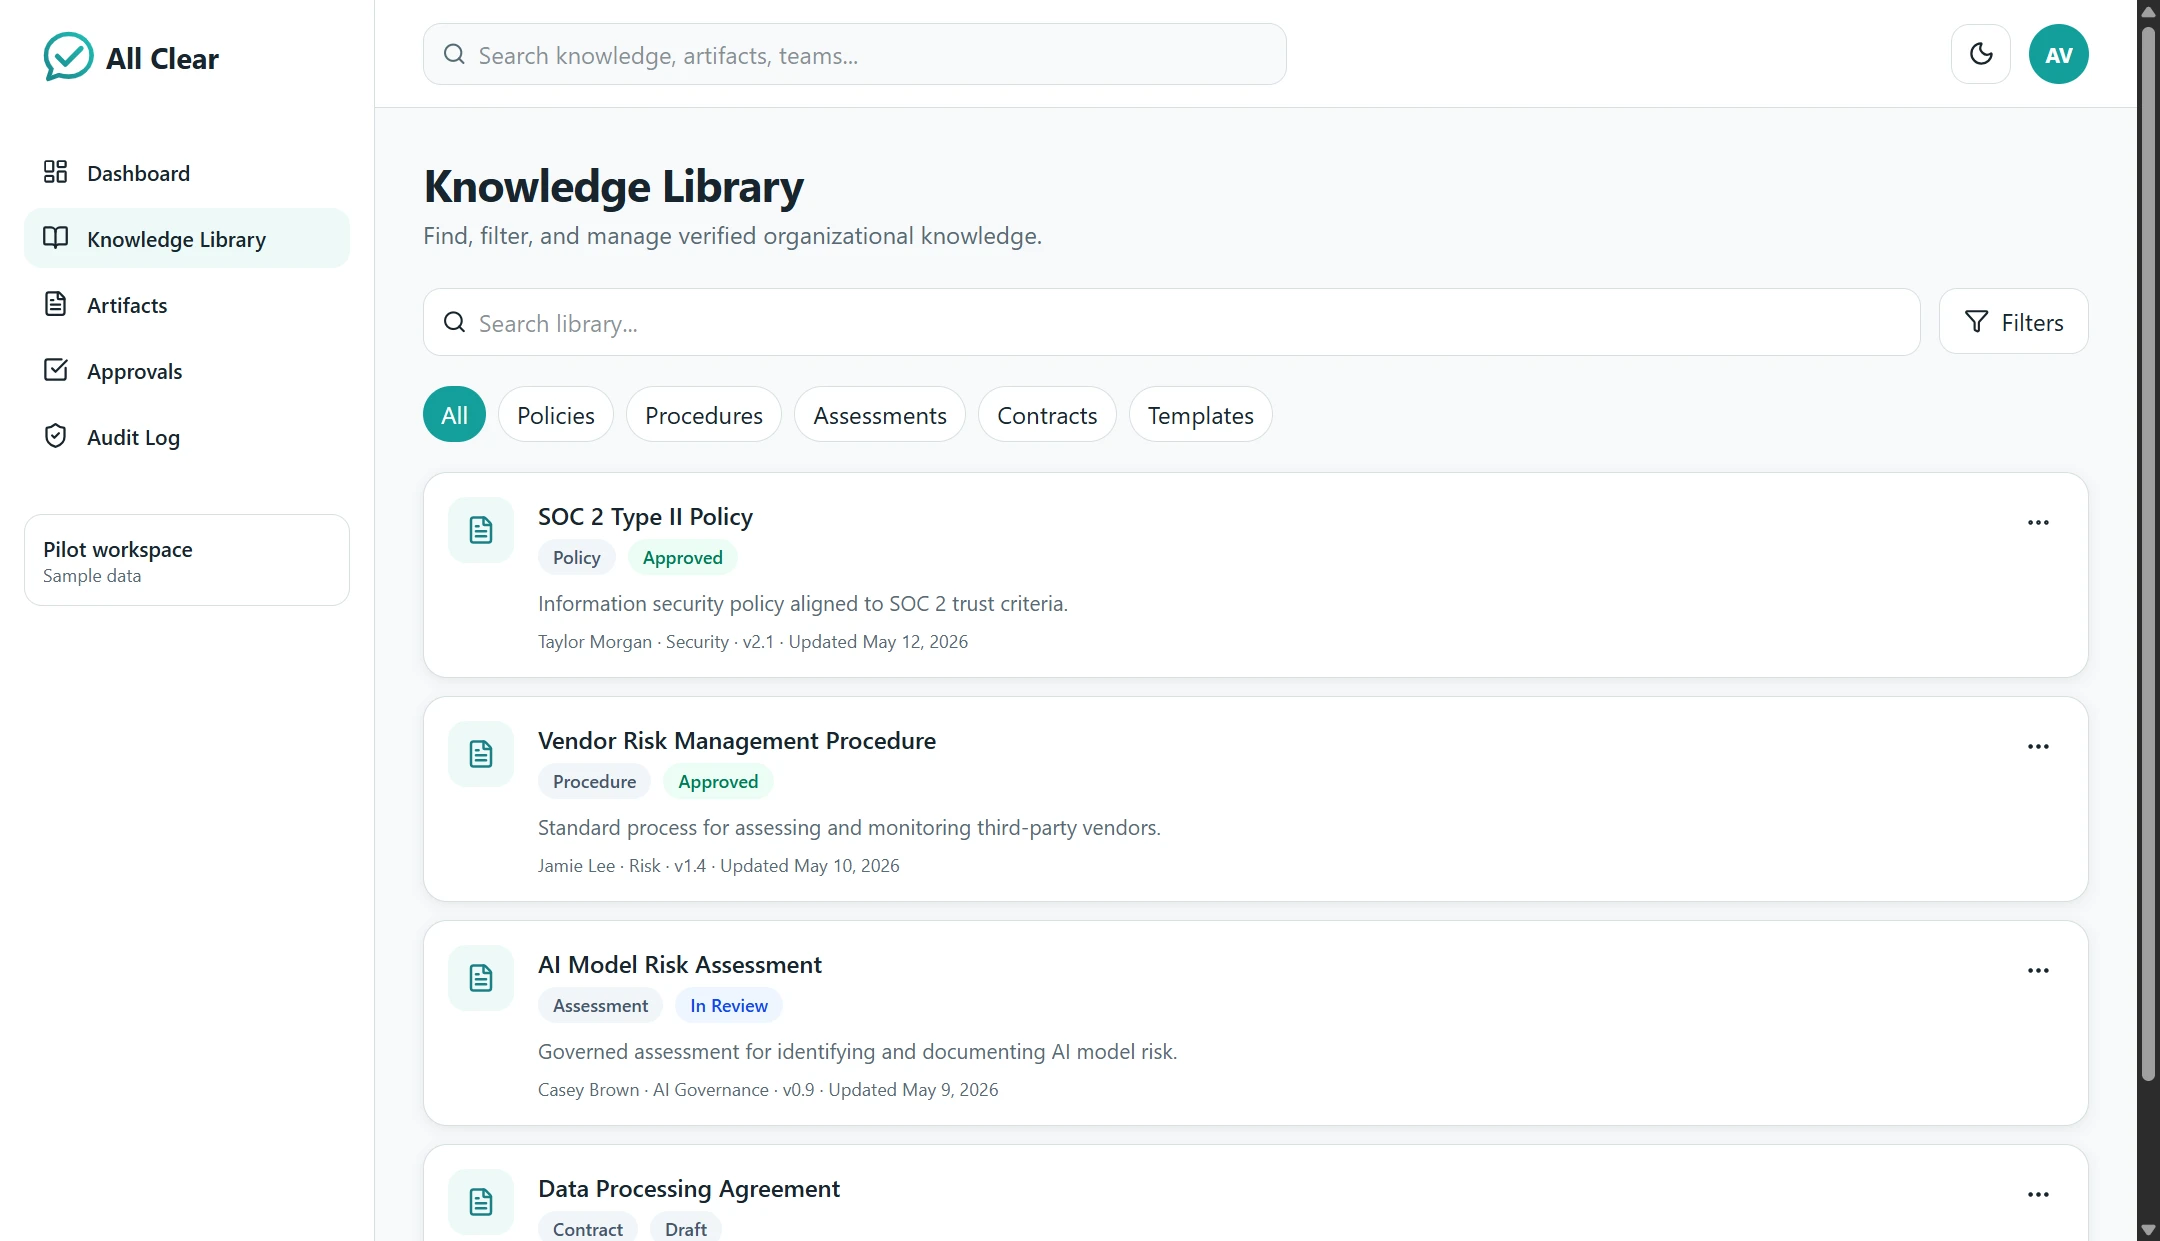Viewport: 2160px width, 1241px height.
Task: Go to Dashboard in sidebar
Action: [x=187, y=172]
